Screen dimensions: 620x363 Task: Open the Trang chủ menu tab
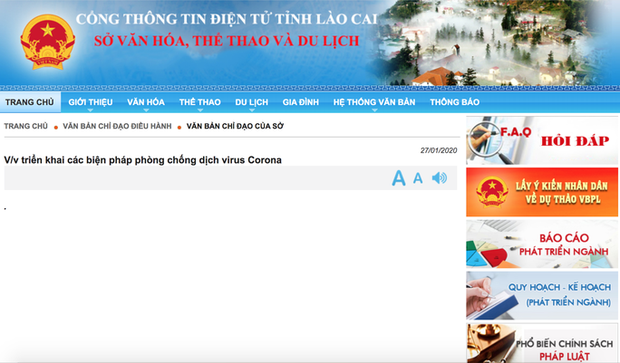tap(30, 102)
